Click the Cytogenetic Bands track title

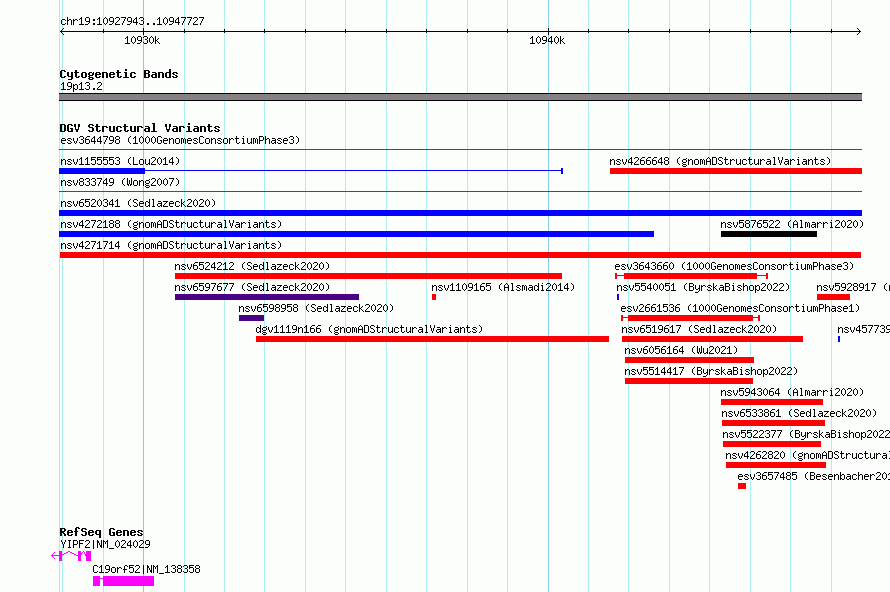tap(119, 74)
